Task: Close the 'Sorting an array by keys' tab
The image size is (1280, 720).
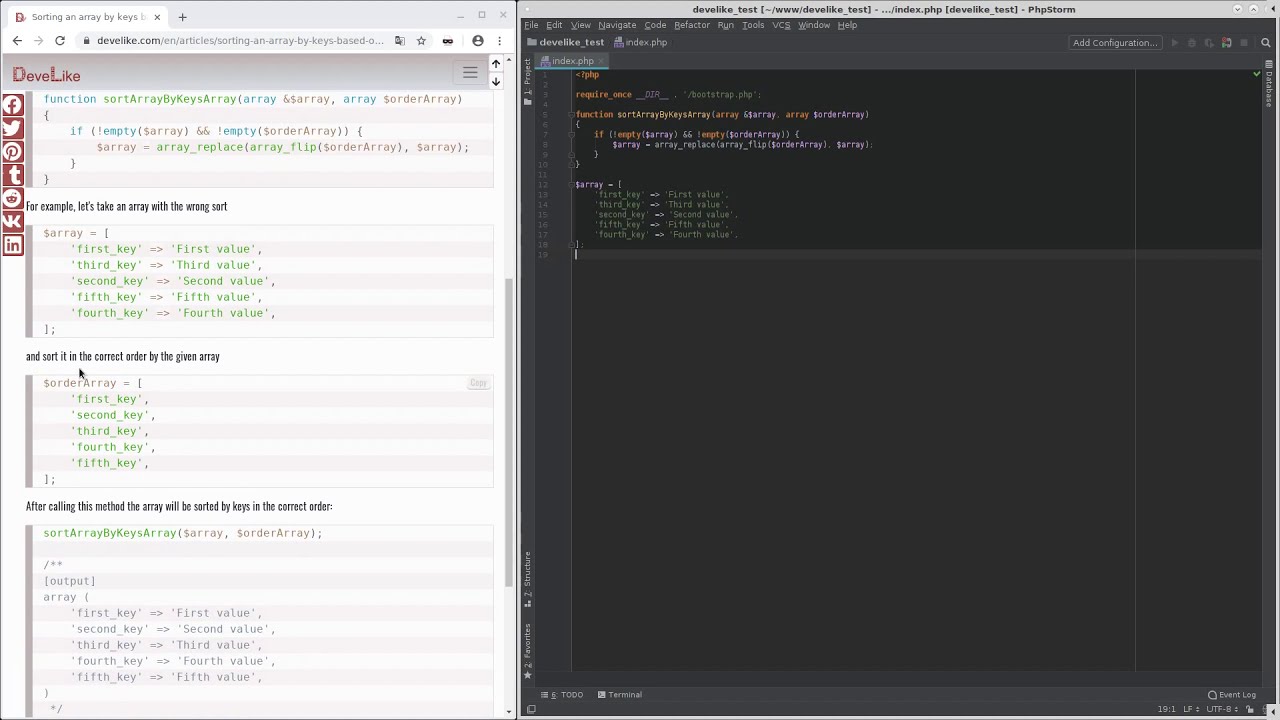Action: (157, 17)
